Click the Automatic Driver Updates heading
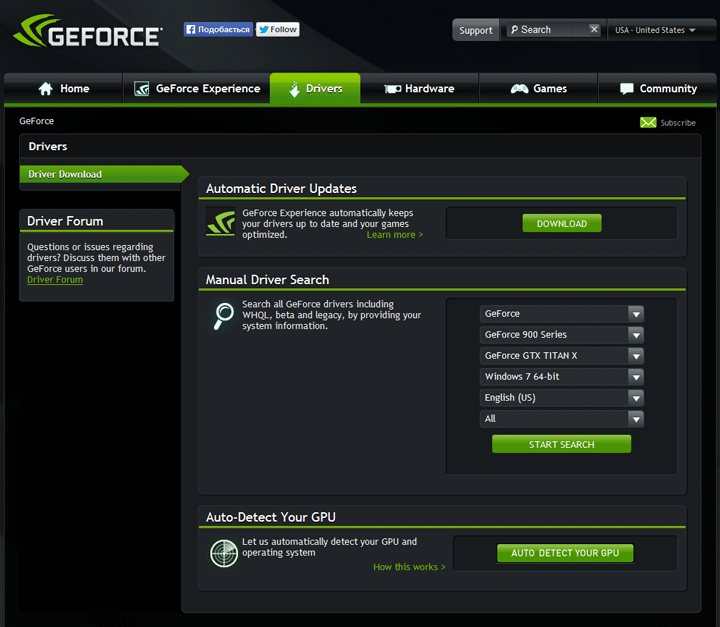Image resolution: width=720 pixels, height=627 pixels. [281, 189]
